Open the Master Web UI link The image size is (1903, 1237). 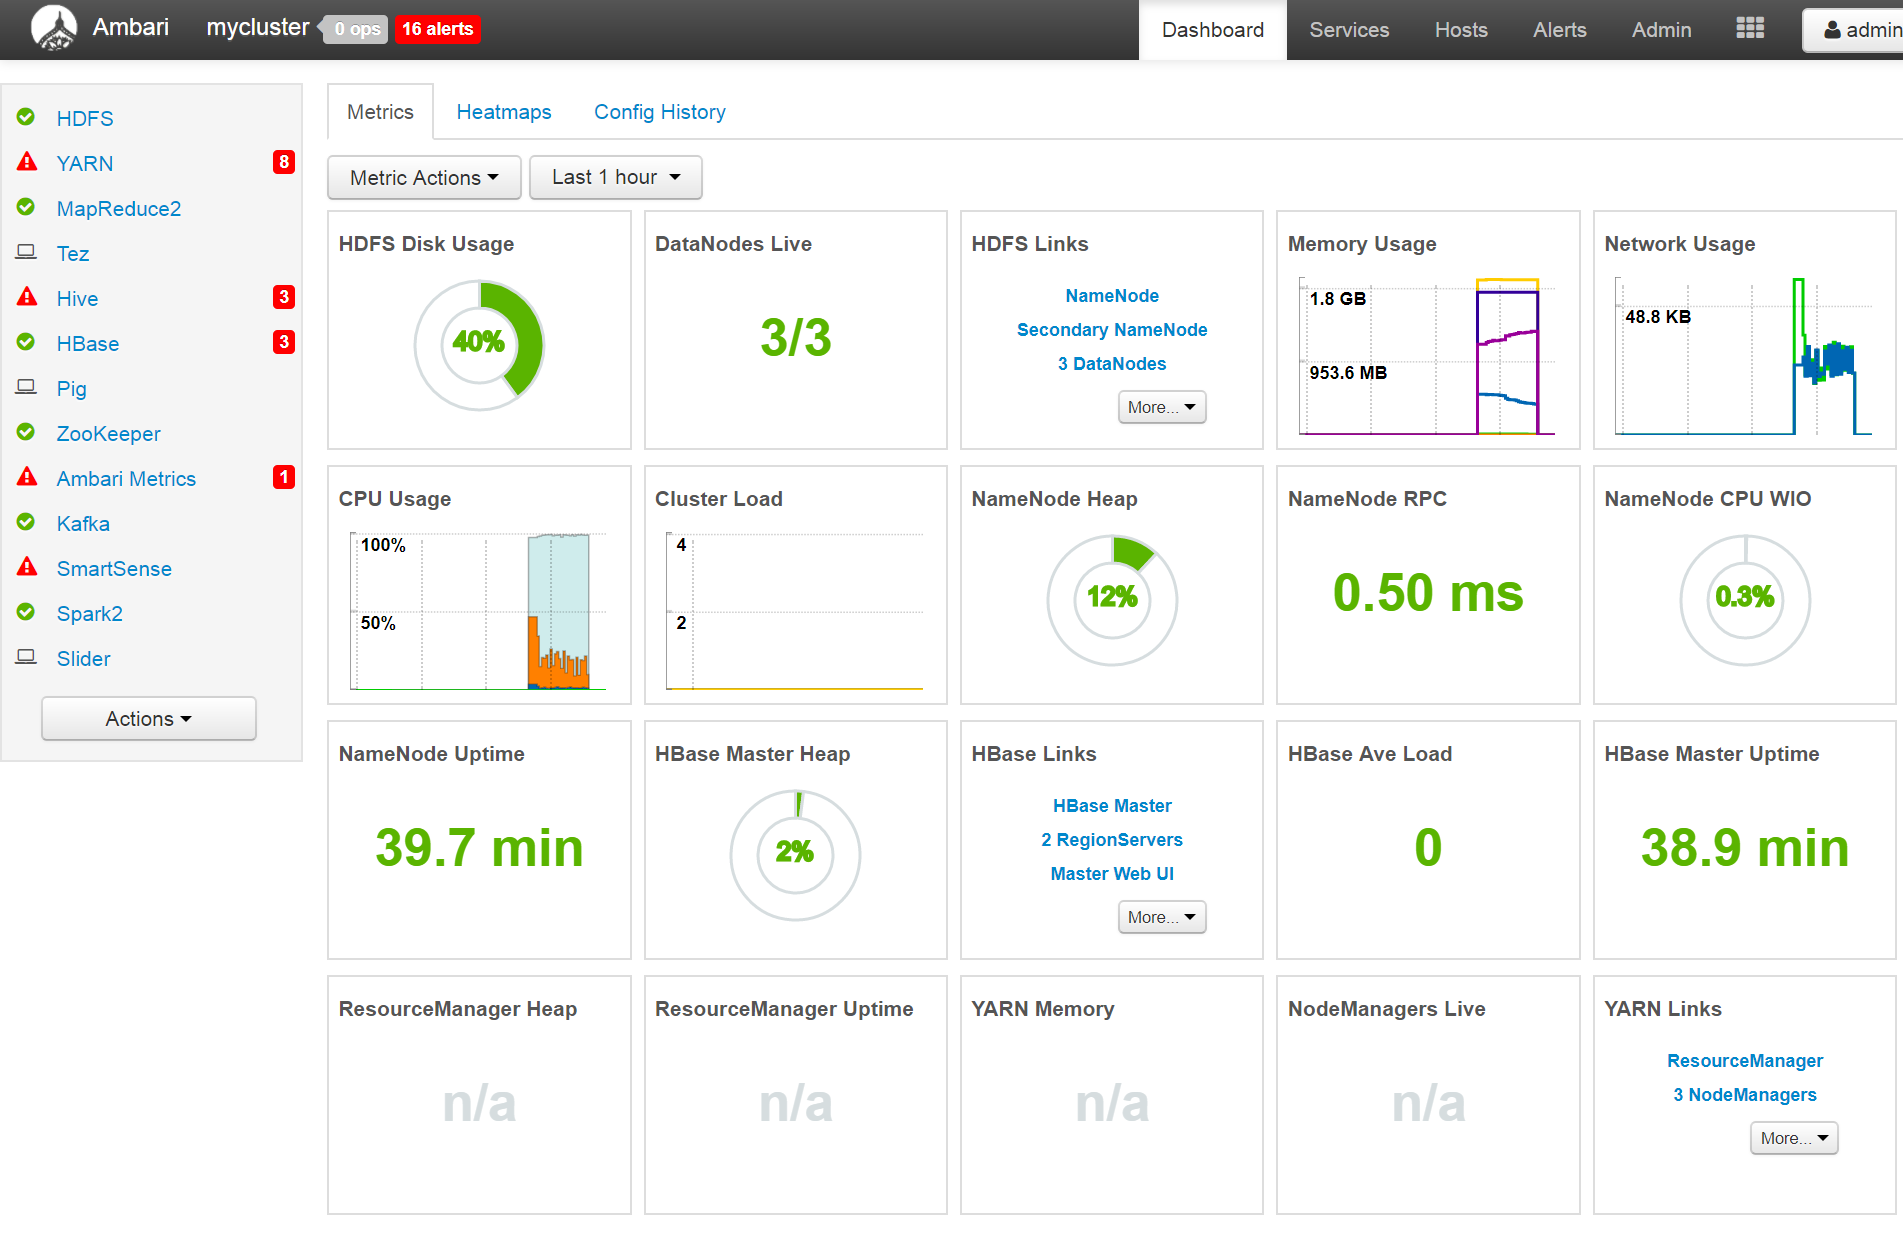tap(1112, 874)
